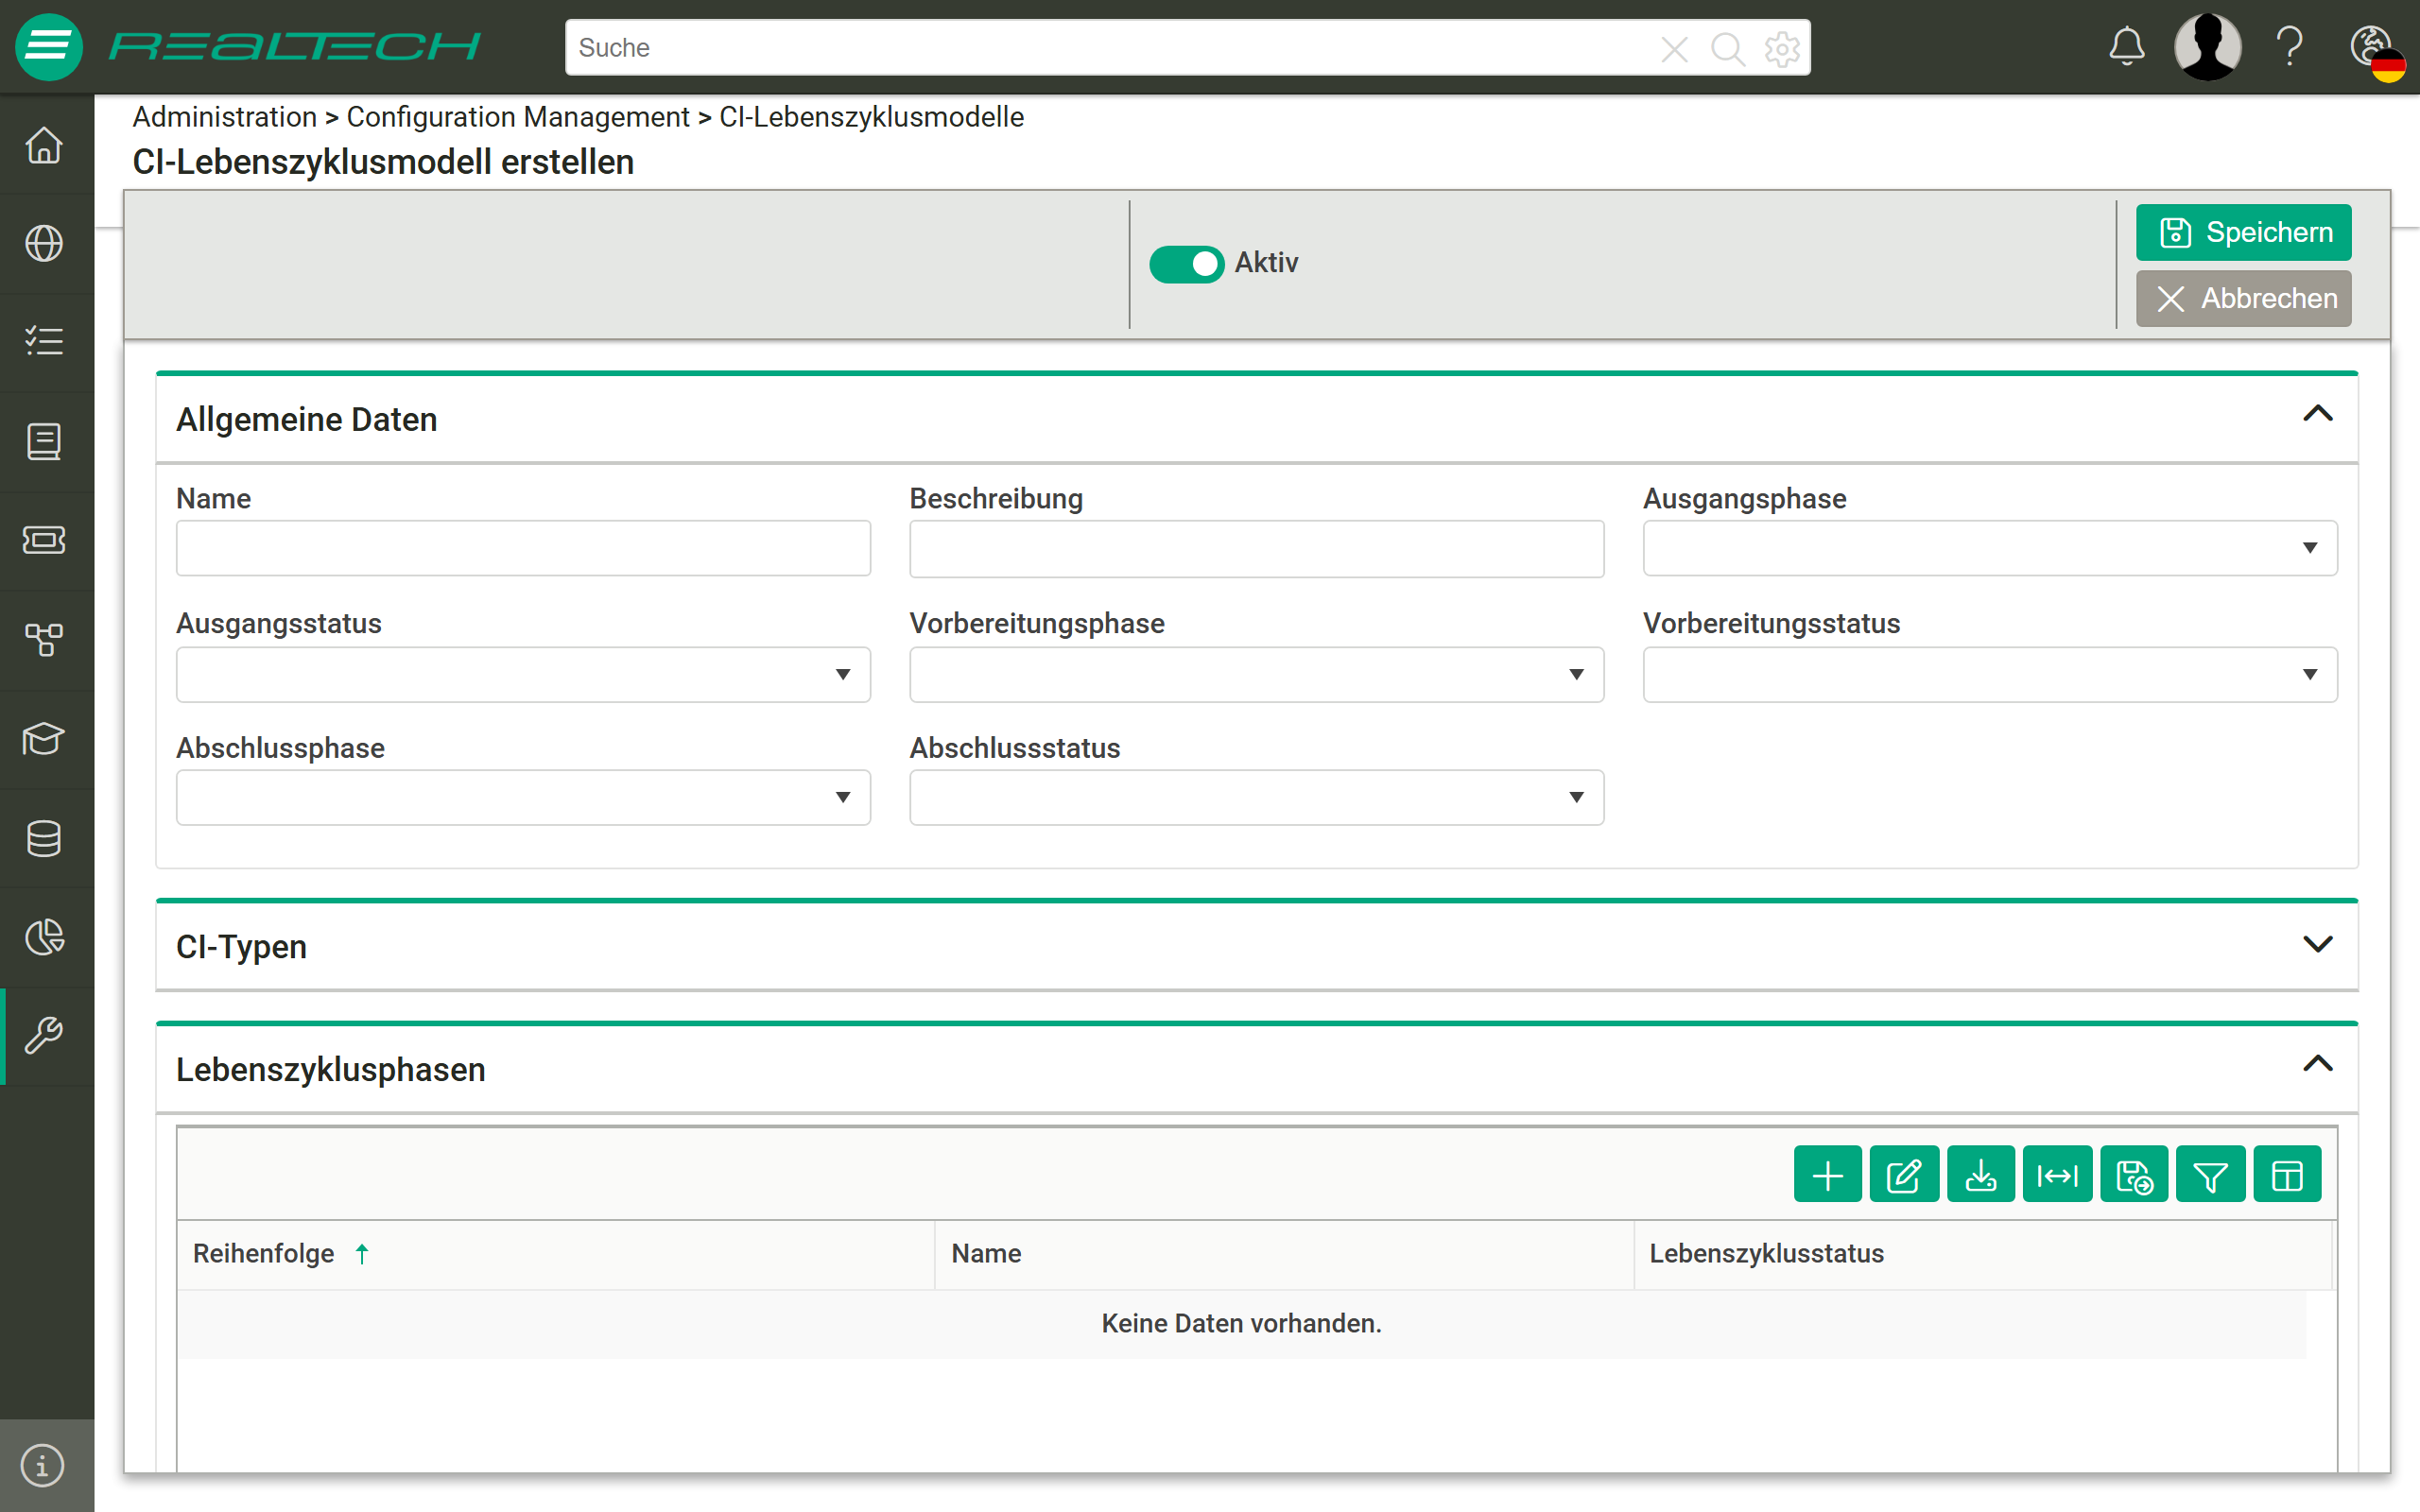Screen dimensions: 2420x1512
Task: Open the Abschlussstatus dropdown
Action: [1256, 798]
